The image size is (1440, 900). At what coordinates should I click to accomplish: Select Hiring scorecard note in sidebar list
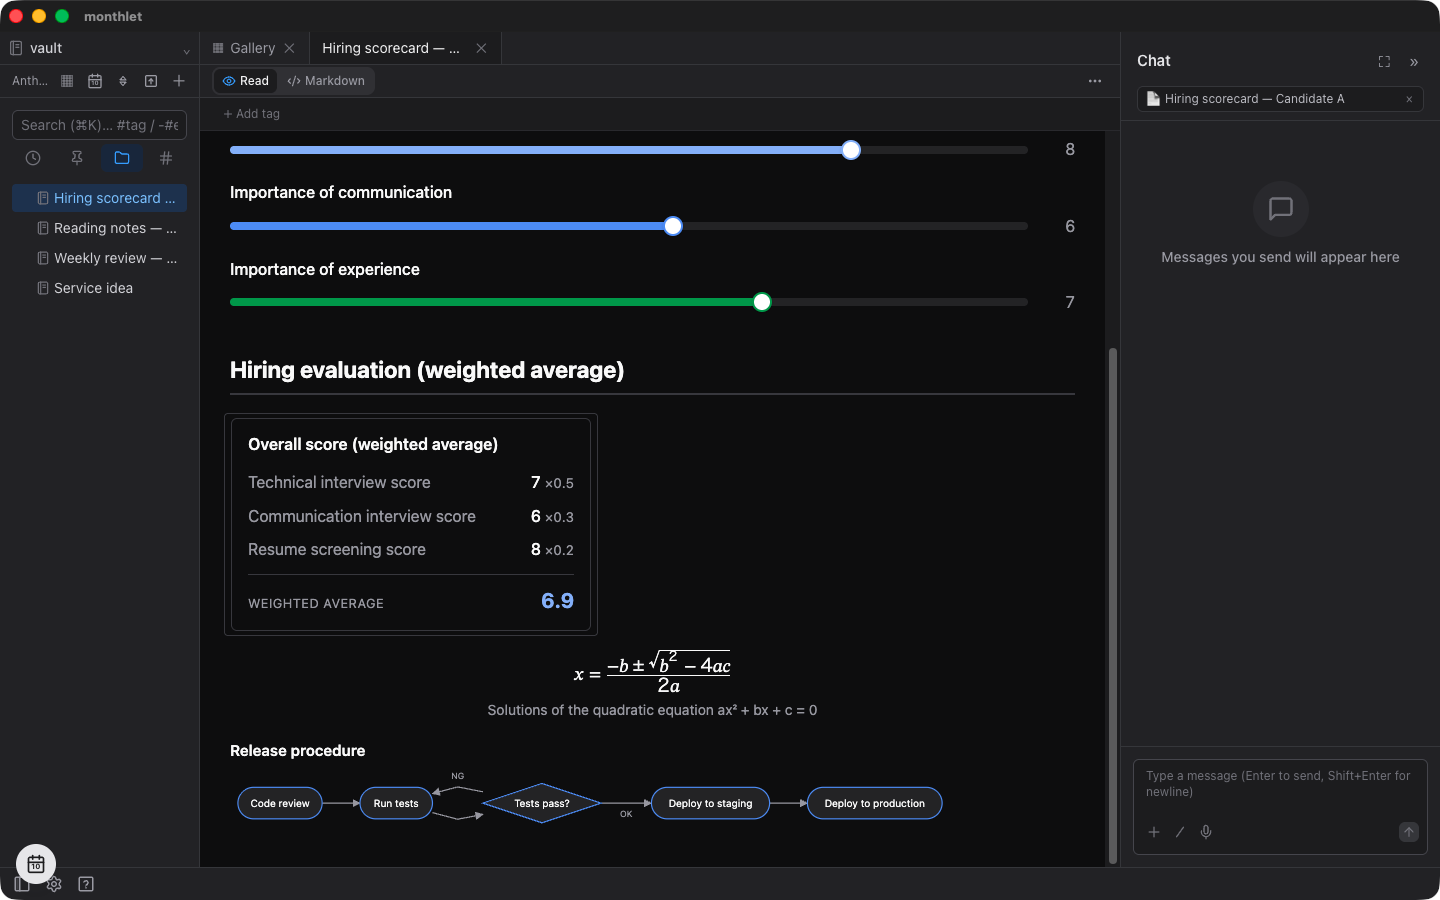coord(100,198)
